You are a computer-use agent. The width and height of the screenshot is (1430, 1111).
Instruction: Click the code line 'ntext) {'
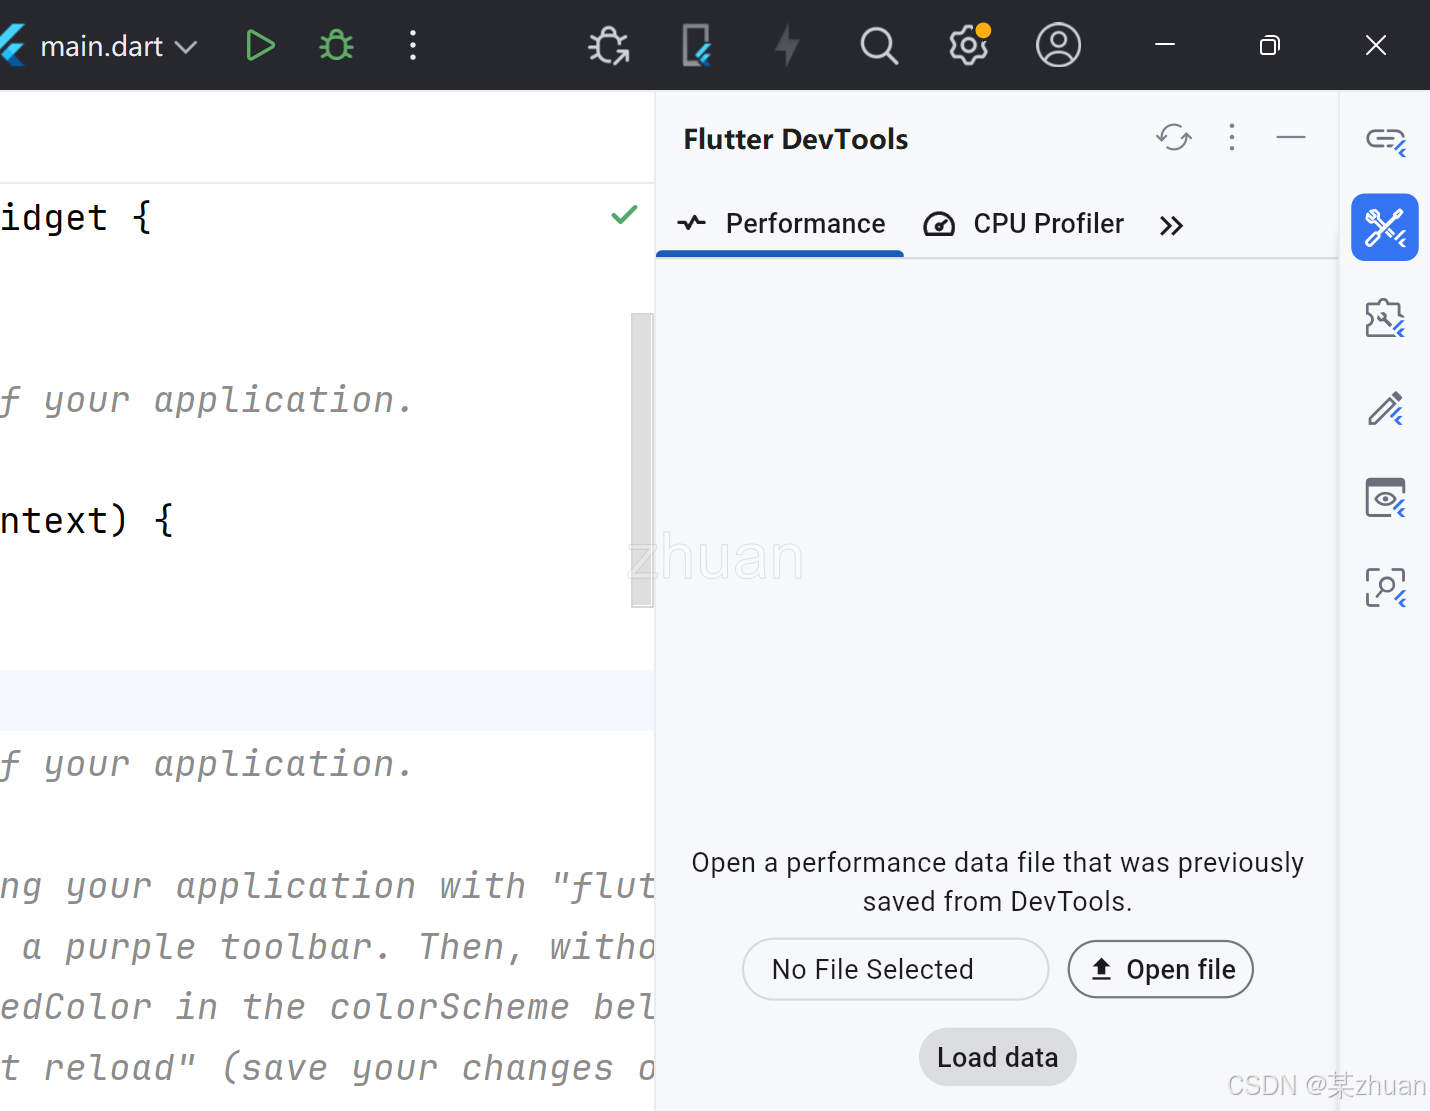coord(87,520)
